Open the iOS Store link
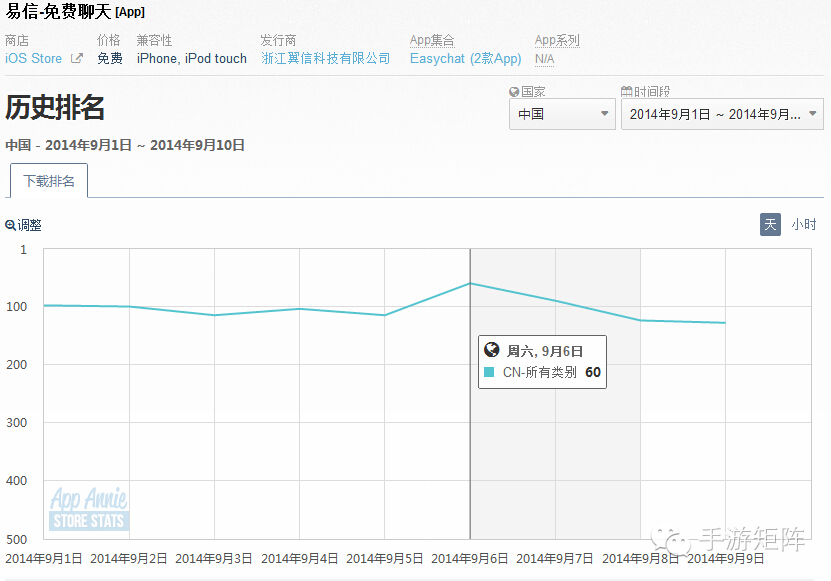The image size is (831, 581). pyautogui.click(x=33, y=58)
